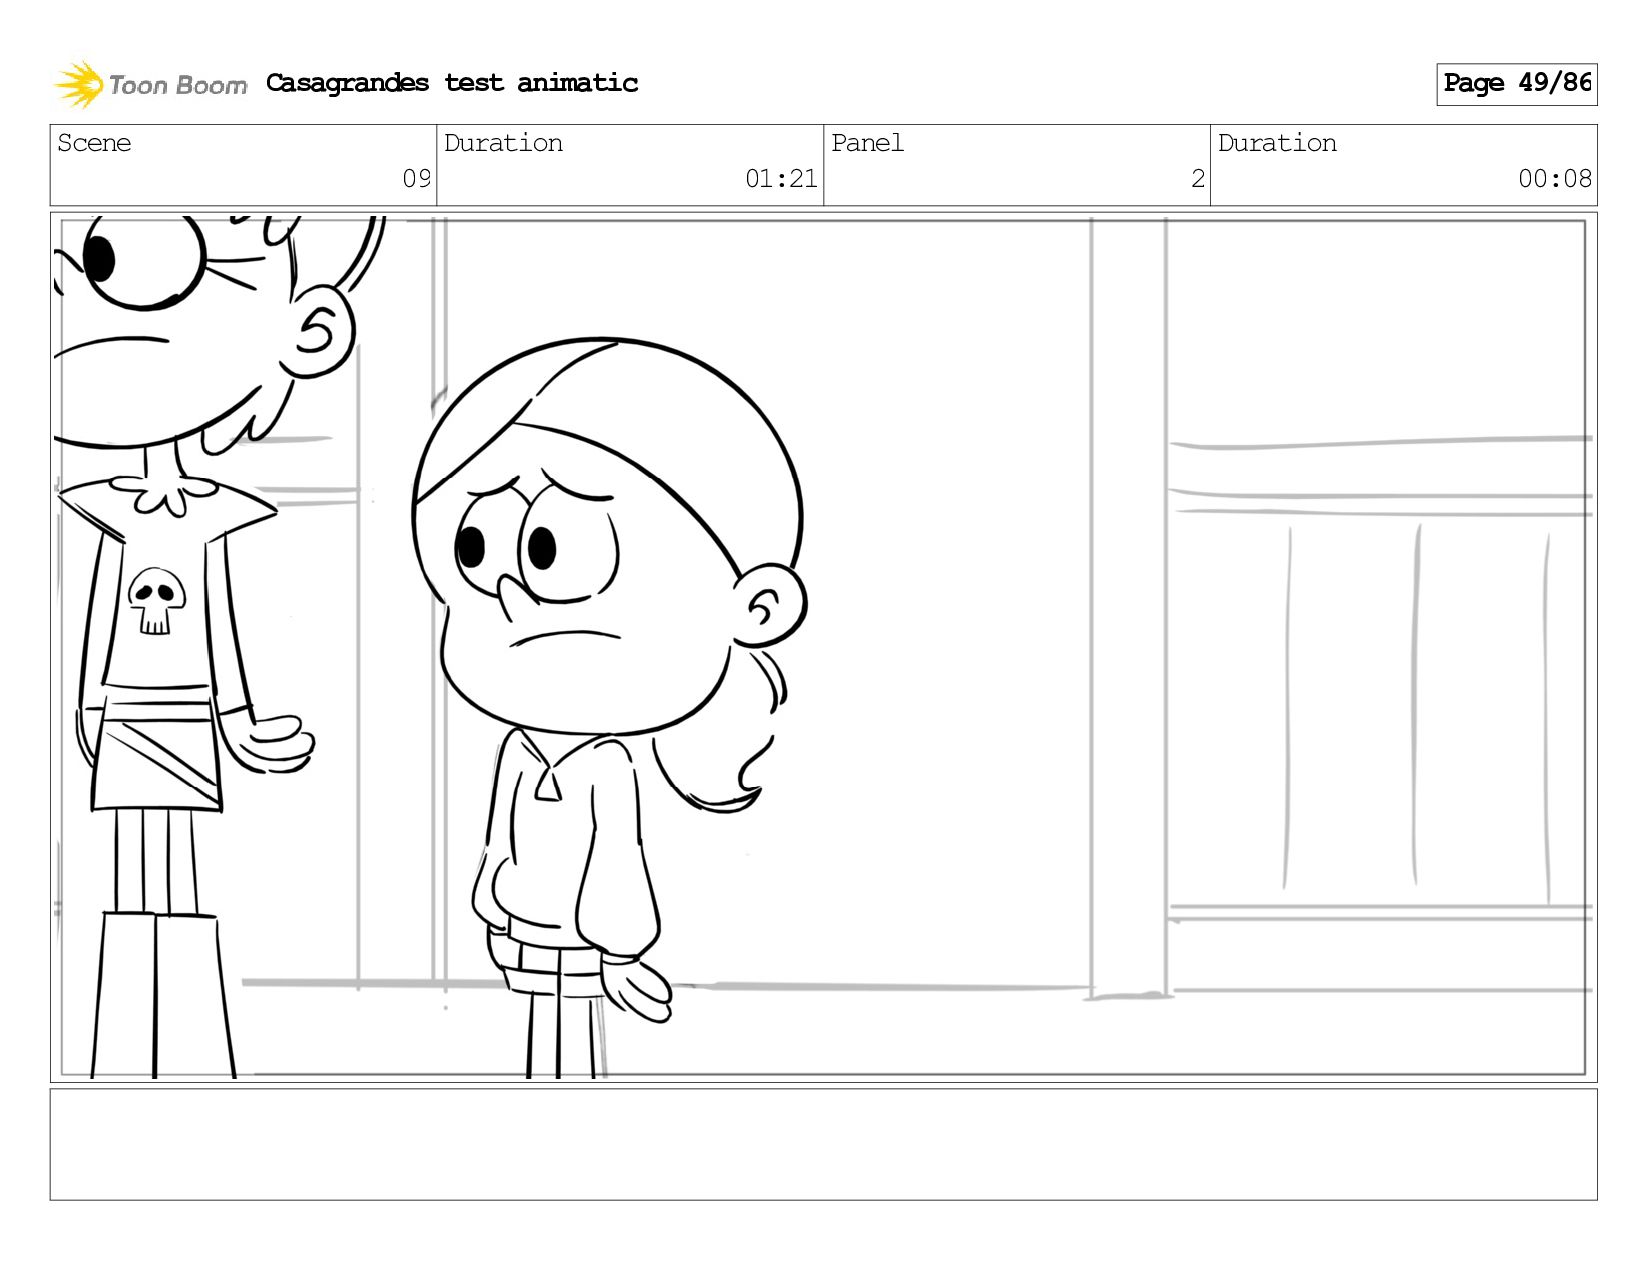Click the panel number '2'
The width and height of the screenshot is (1650, 1275).
click(x=1197, y=179)
